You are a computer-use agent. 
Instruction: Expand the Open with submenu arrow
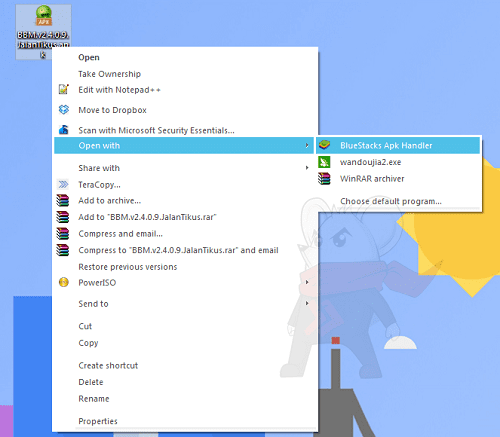pyautogui.click(x=307, y=145)
